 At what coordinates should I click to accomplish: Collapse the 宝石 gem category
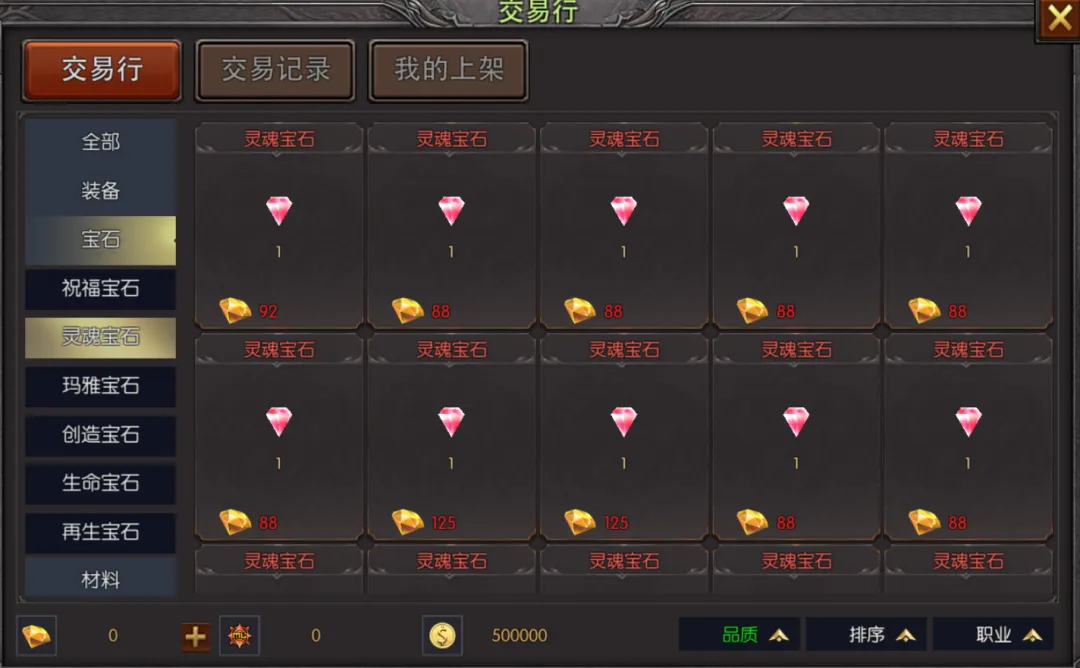click(x=101, y=240)
